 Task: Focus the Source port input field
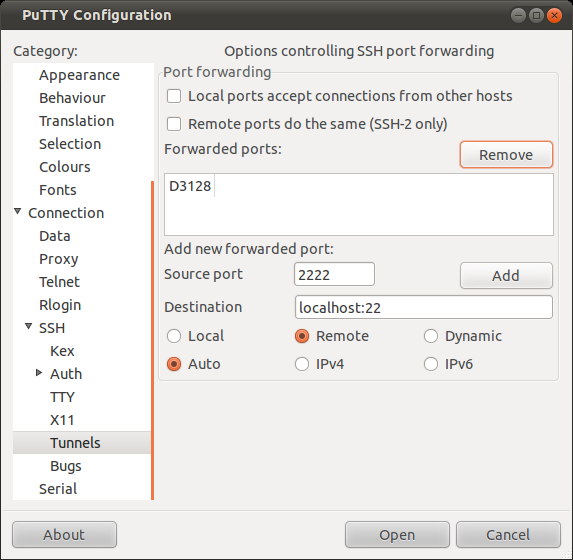click(334, 274)
